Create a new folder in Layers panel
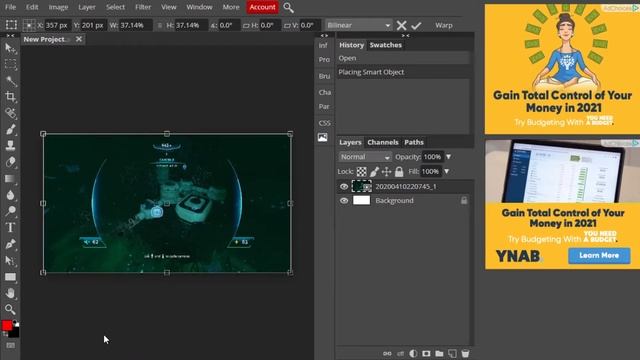This screenshot has width=640, height=360. [x=439, y=353]
